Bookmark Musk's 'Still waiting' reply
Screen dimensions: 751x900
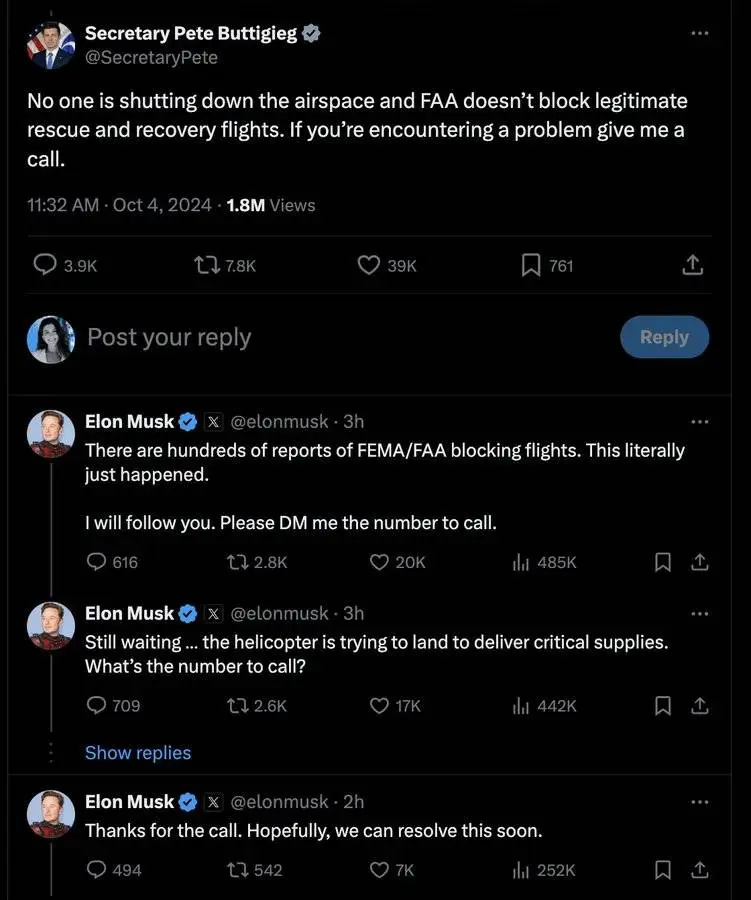tap(662, 706)
